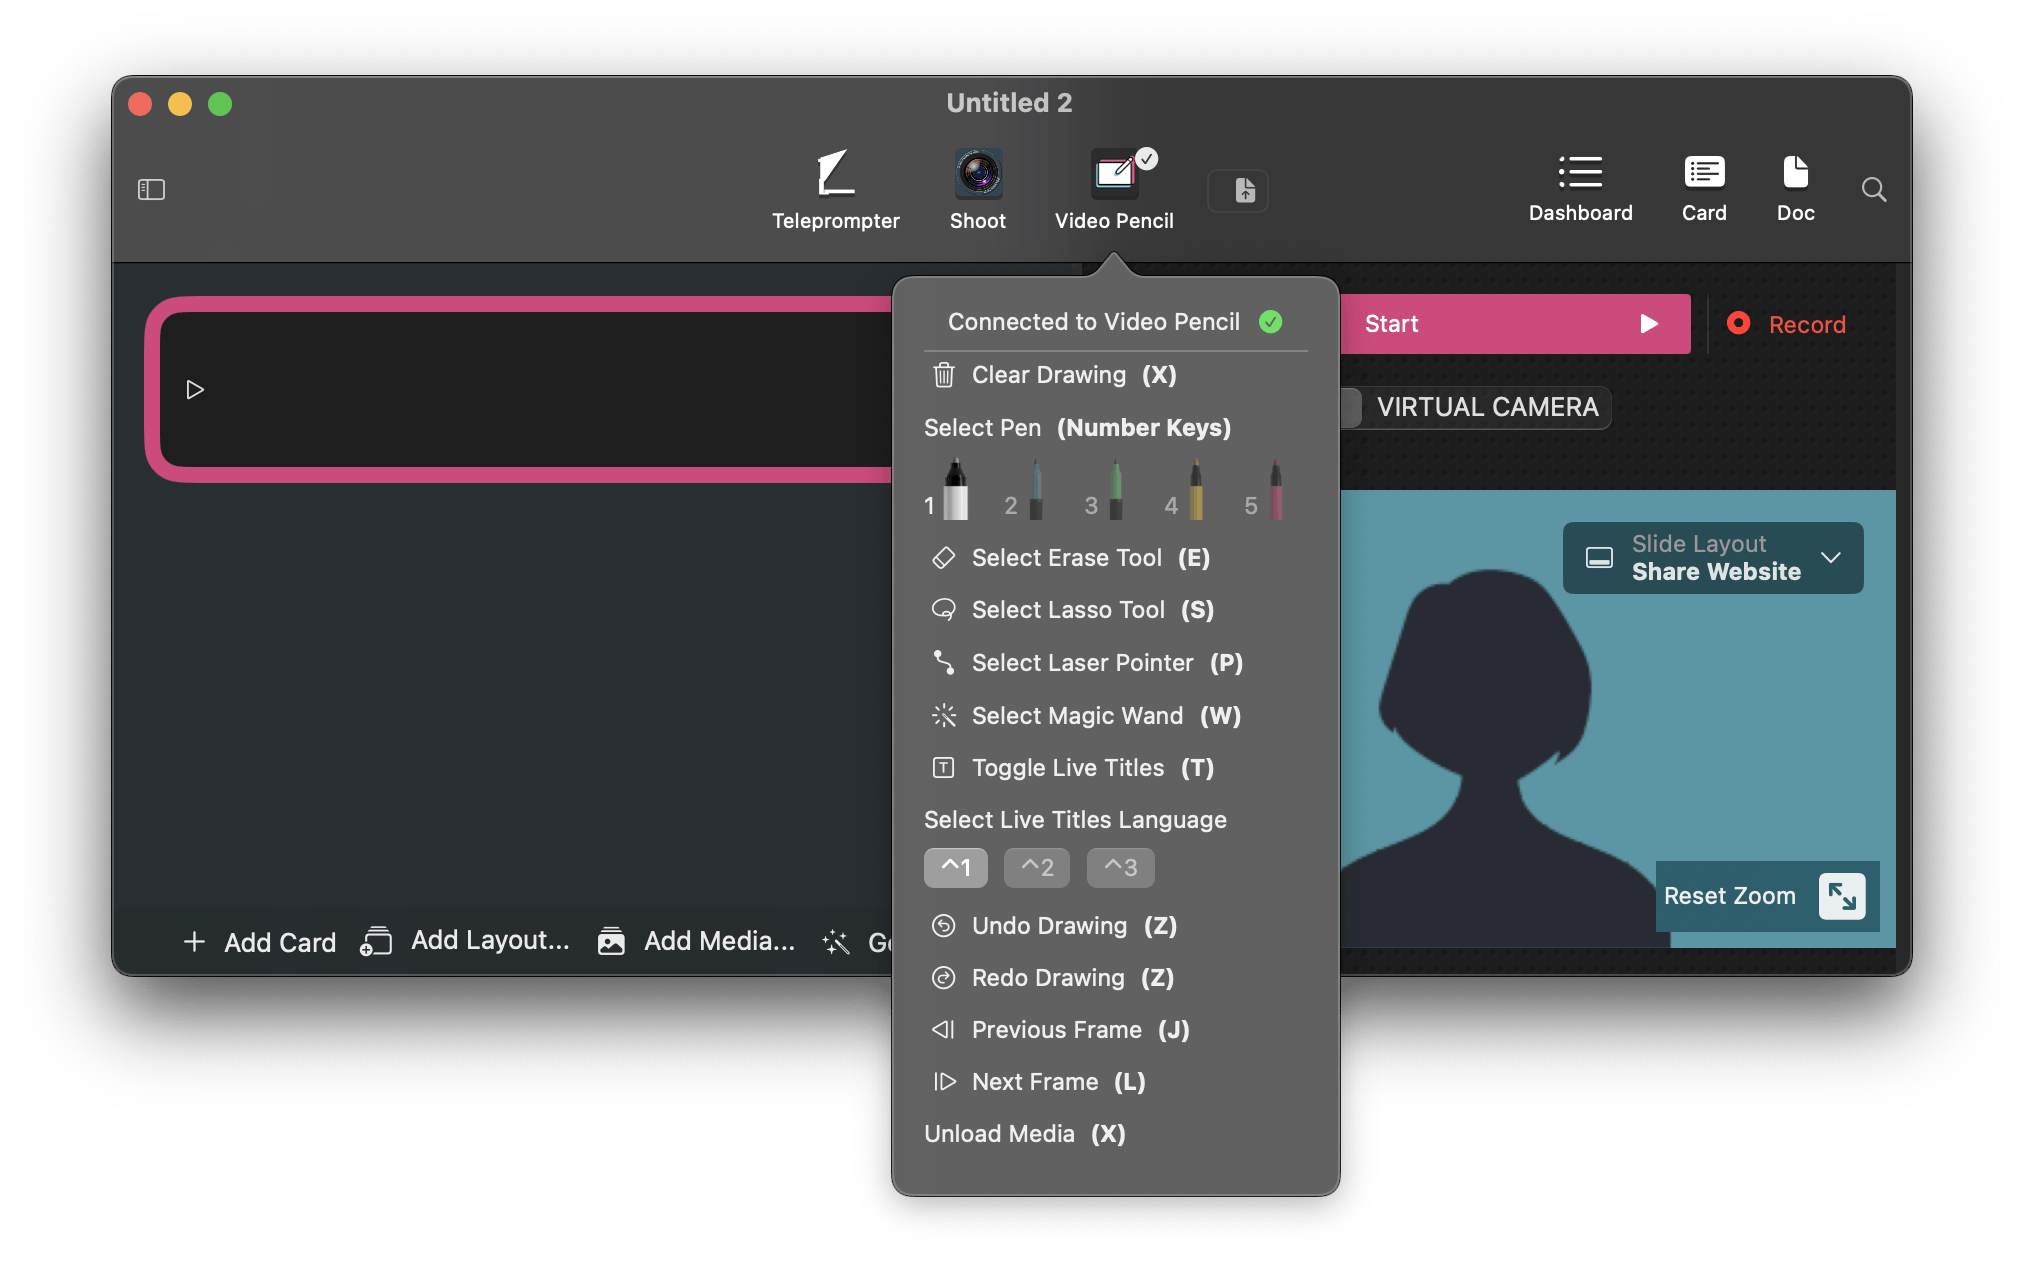Select Live Titles language ^2
This screenshot has width=2024, height=1276.
click(1037, 868)
